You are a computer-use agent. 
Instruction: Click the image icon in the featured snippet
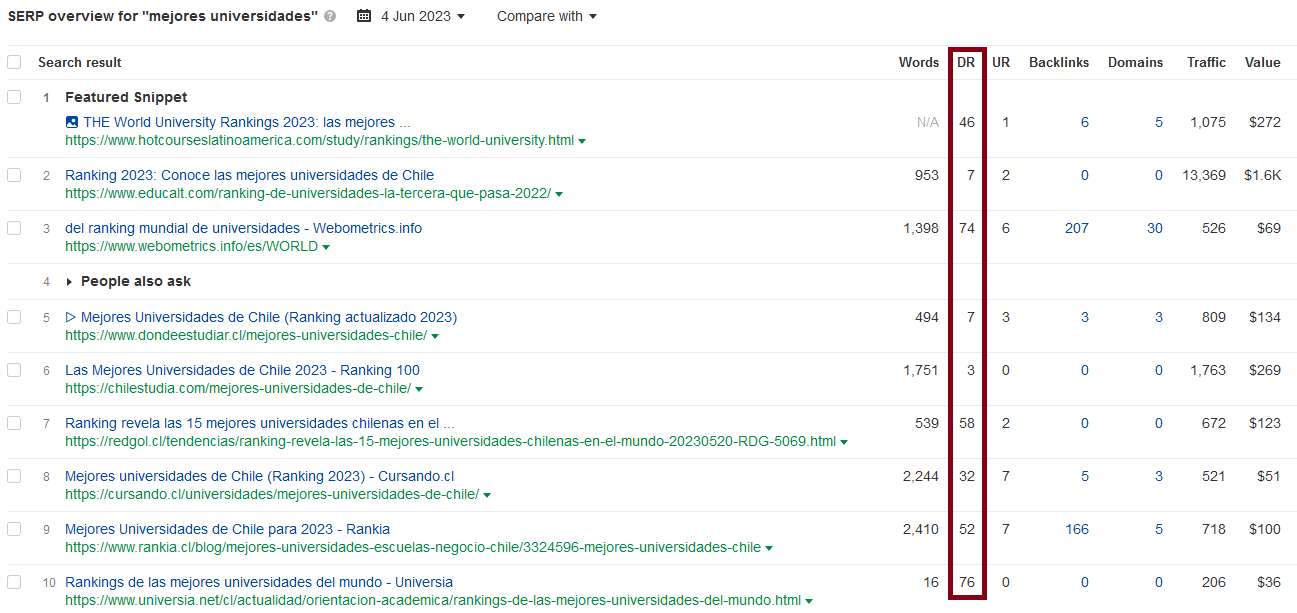pyautogui.click(x=72, y=122)
